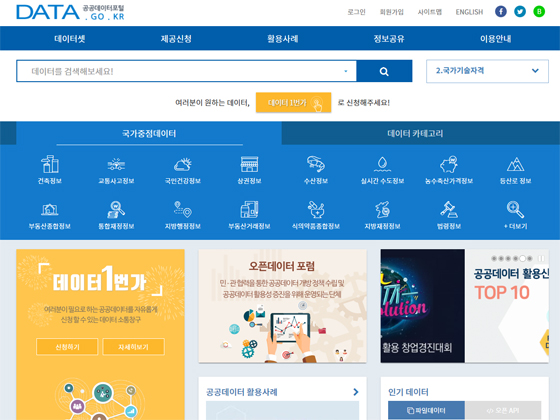Click into the 데이터를 검색해보세요 search field
Image resolution: width=560 pixels, height=420 pixels.
coord(186,71)
